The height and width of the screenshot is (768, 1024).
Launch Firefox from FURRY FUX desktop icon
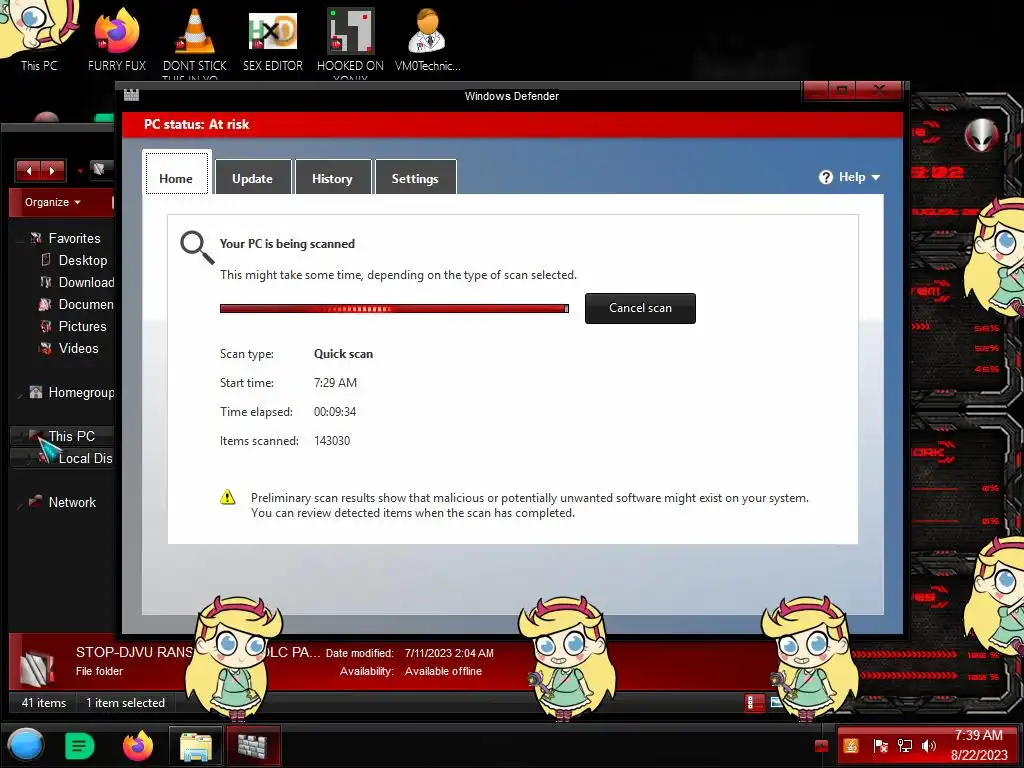[x=117, y=40]
